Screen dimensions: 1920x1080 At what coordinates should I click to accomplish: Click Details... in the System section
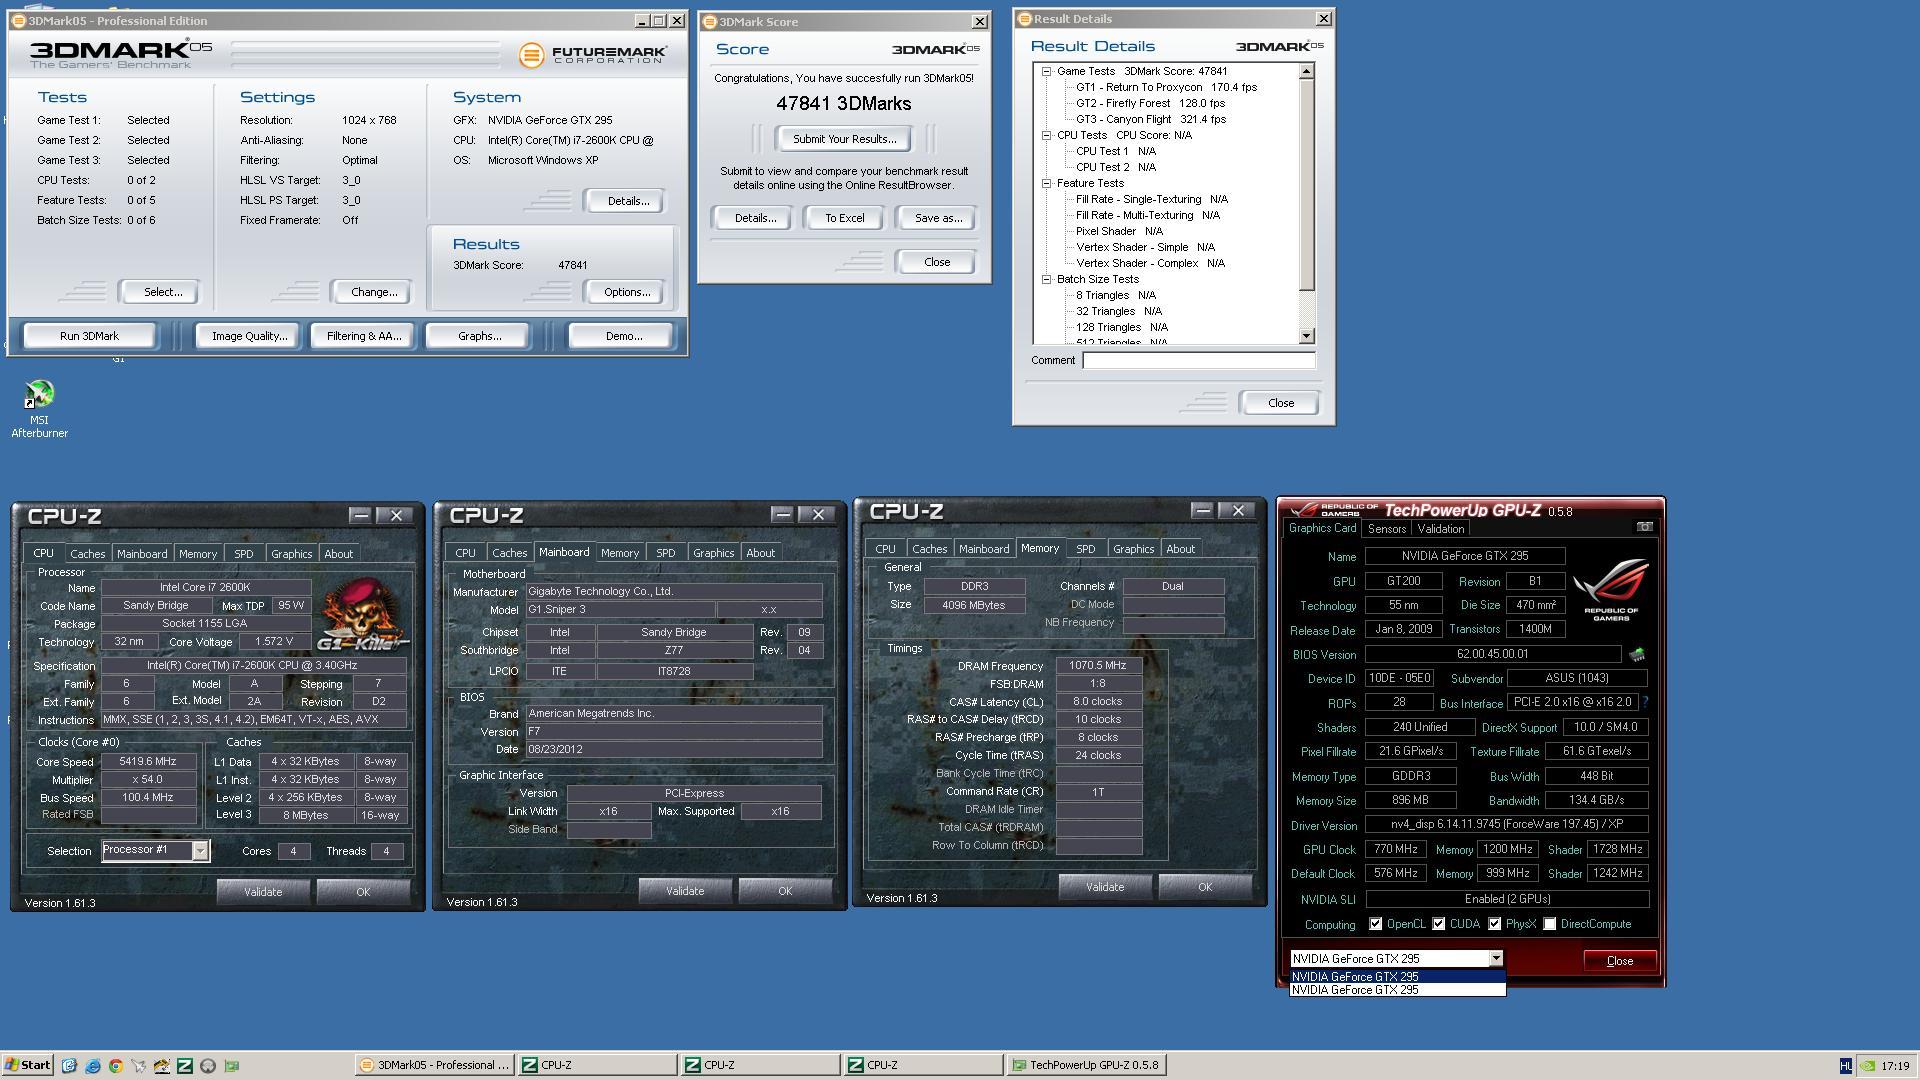[627, 201]
